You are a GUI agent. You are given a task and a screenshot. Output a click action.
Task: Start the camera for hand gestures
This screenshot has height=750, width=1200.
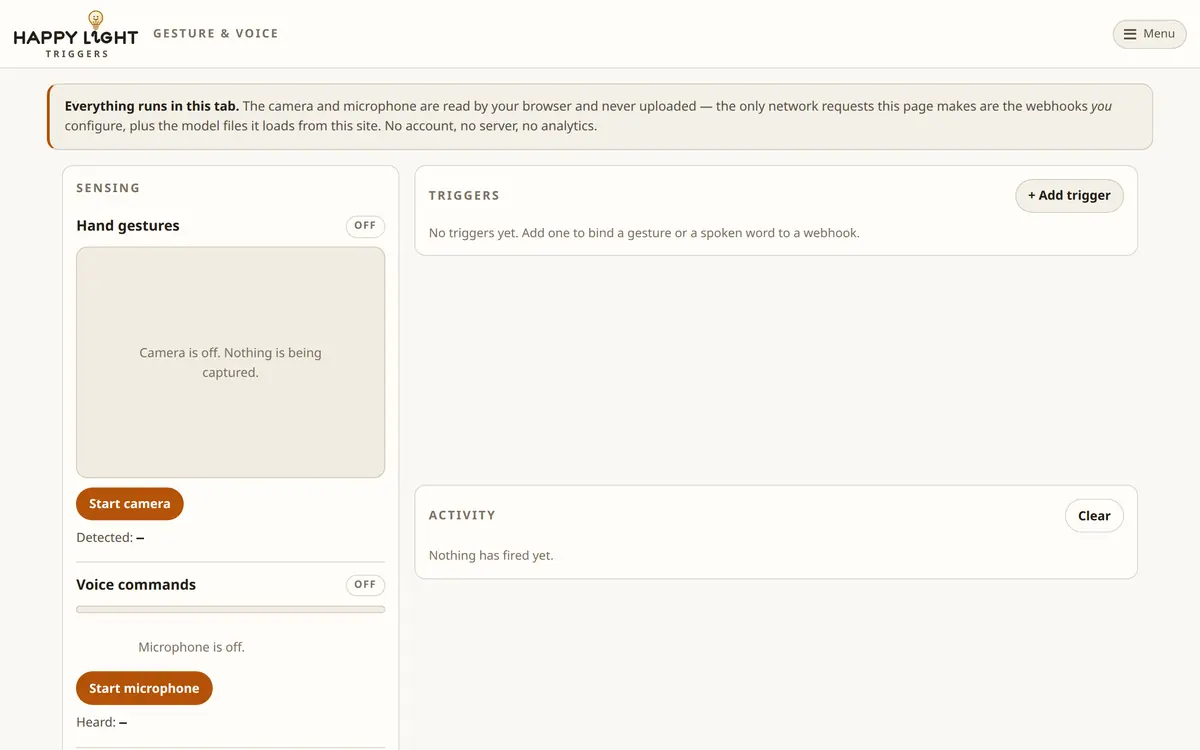coord(130,504)
